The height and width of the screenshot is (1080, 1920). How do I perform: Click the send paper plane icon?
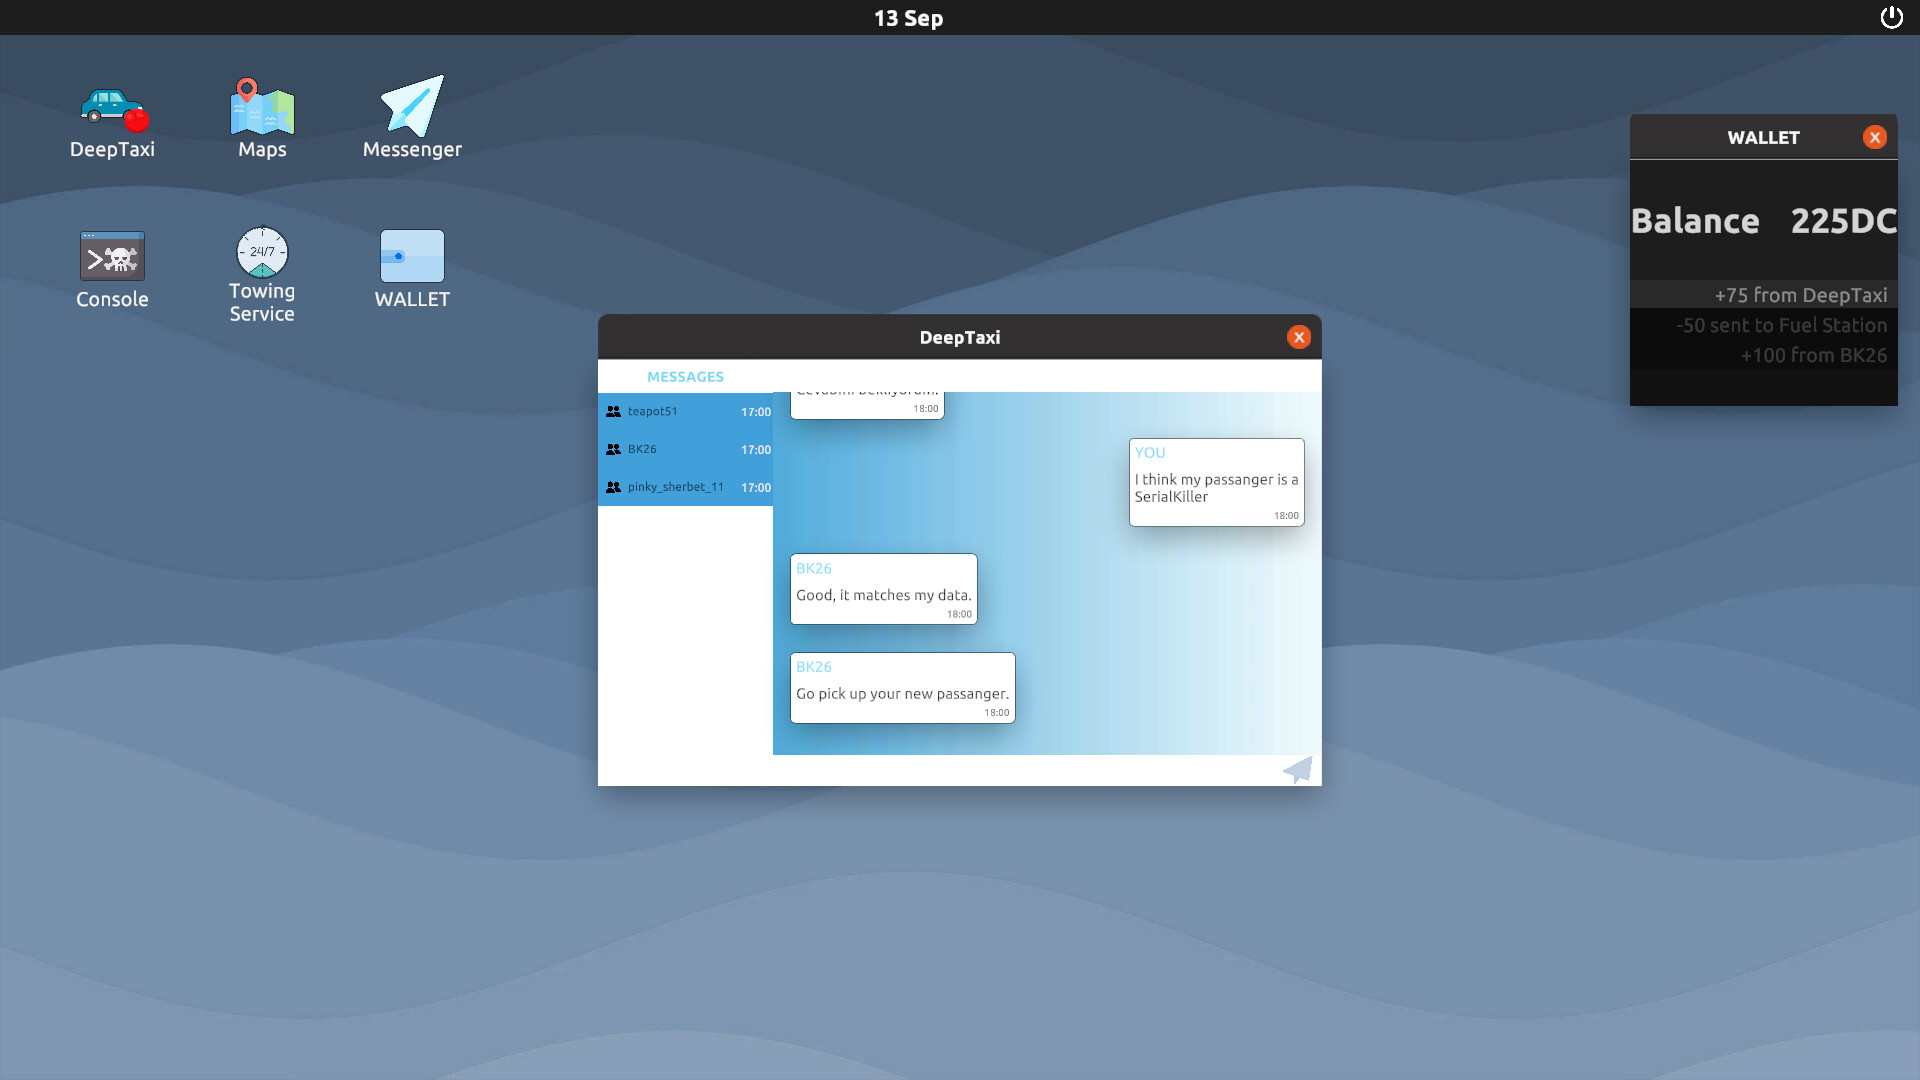point(1297,770)
